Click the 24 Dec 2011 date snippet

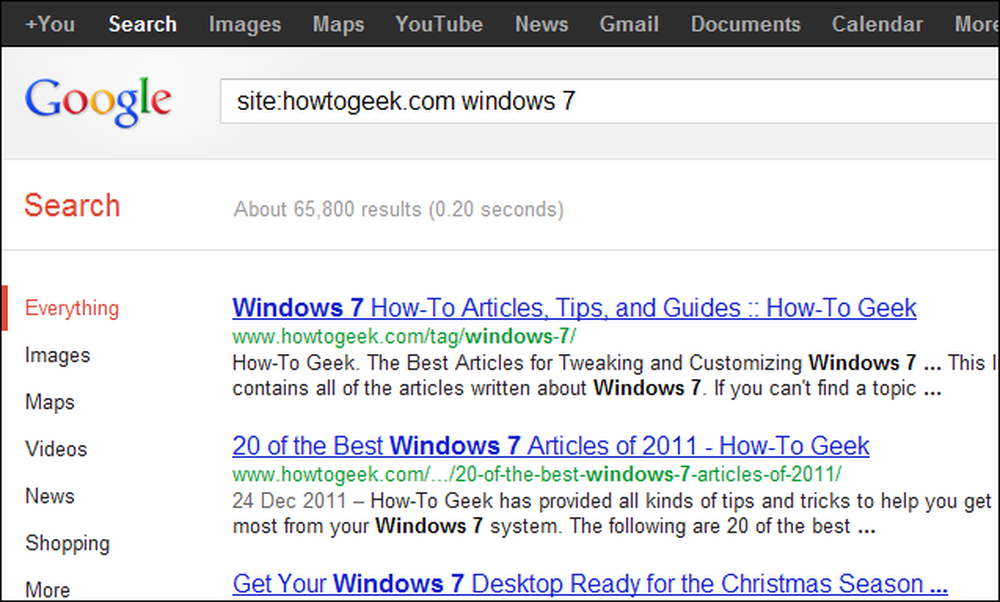(289, 501)
